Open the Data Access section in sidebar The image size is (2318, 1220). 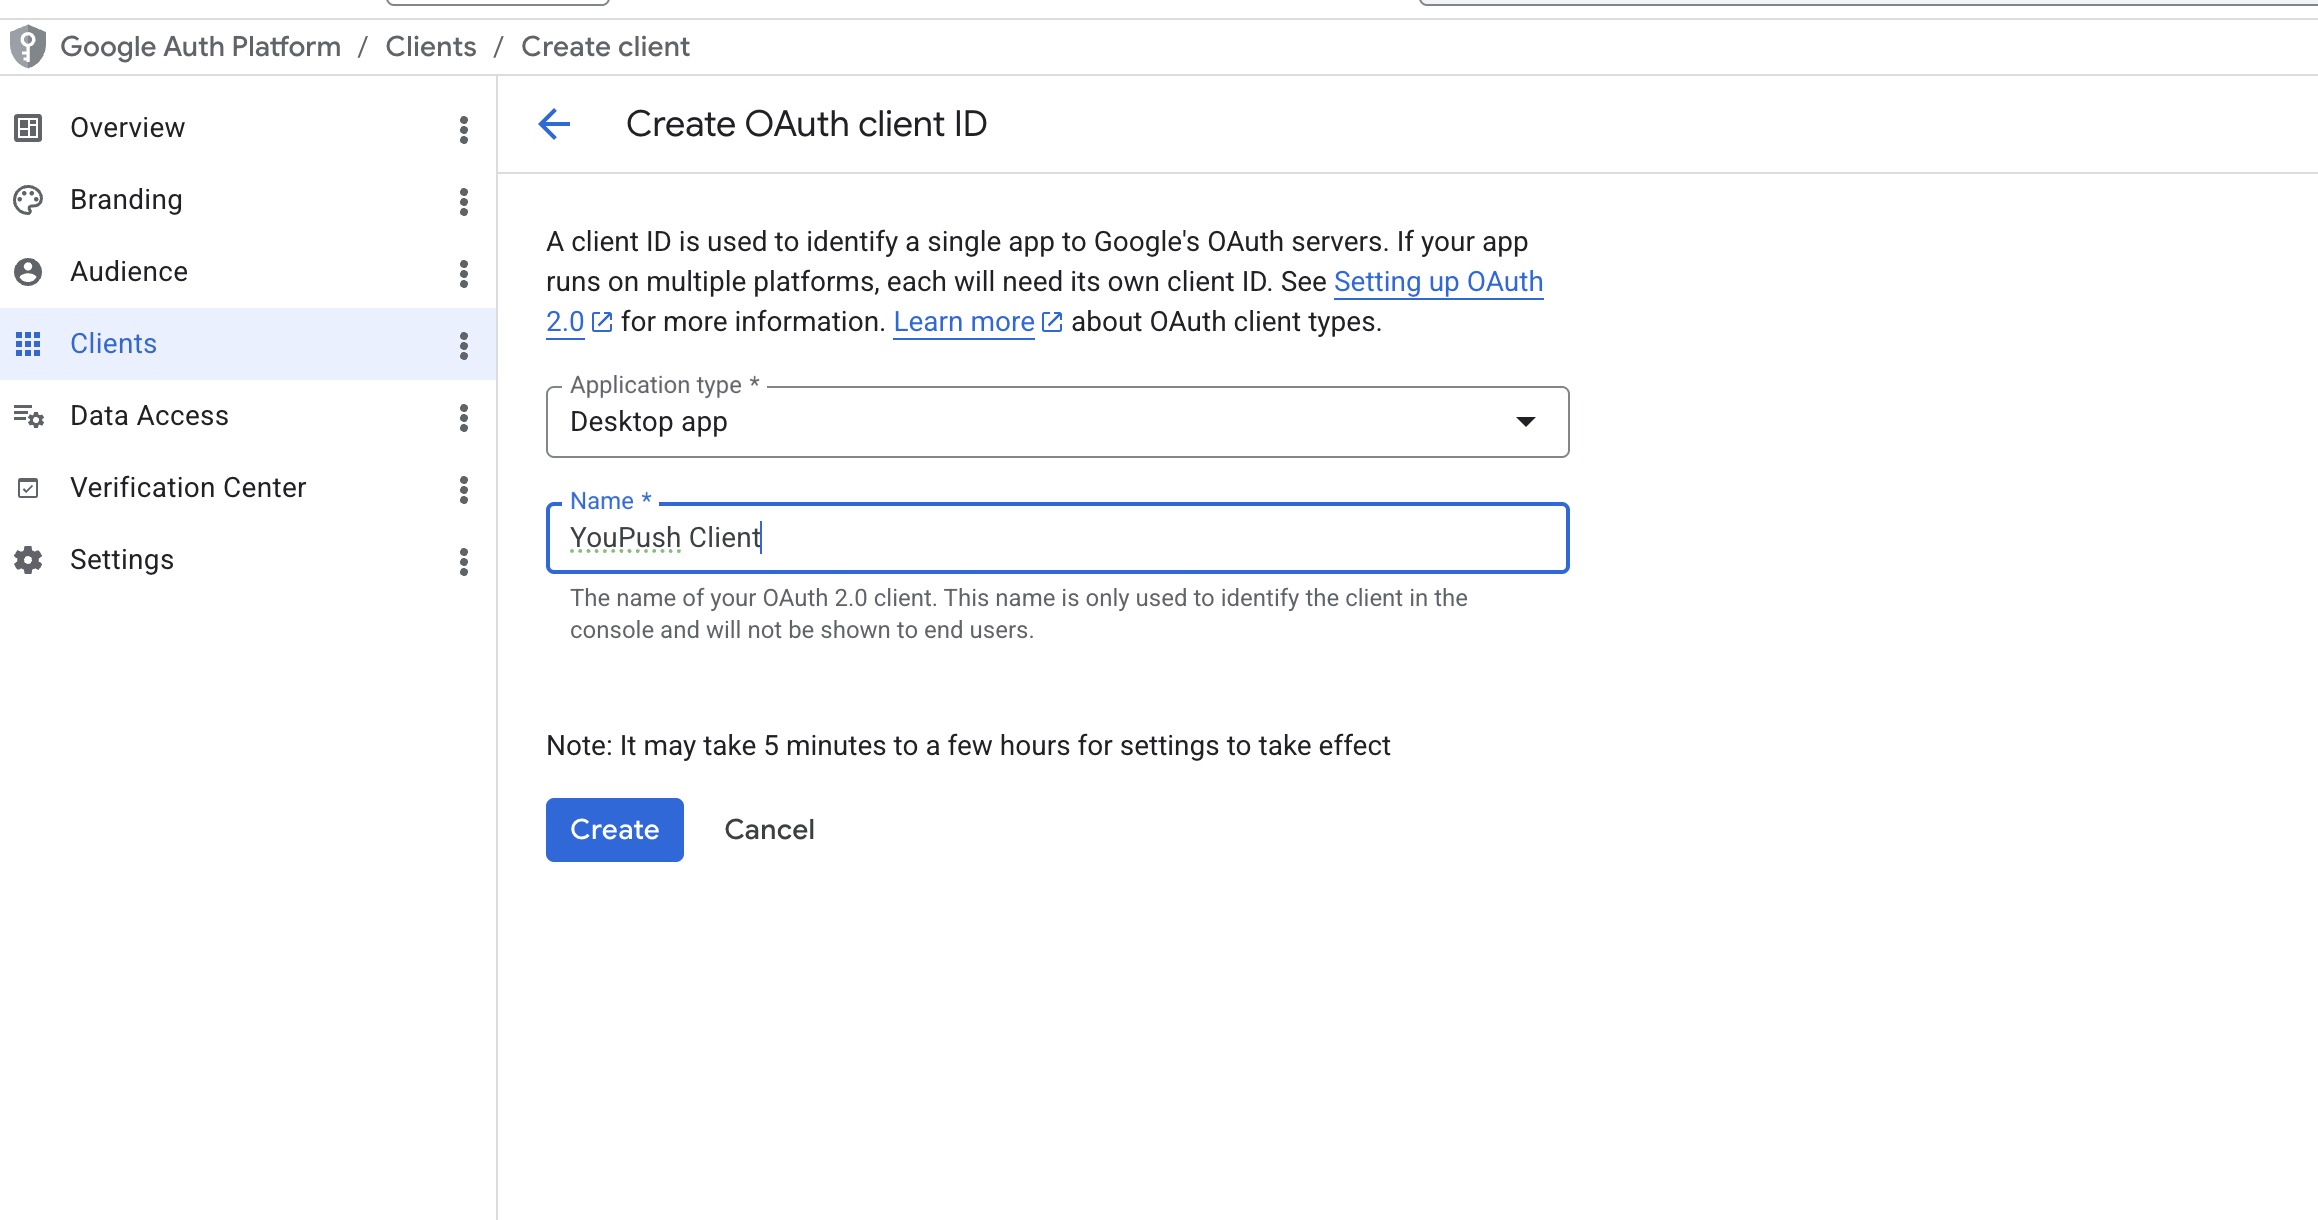[x=248, y=416]
